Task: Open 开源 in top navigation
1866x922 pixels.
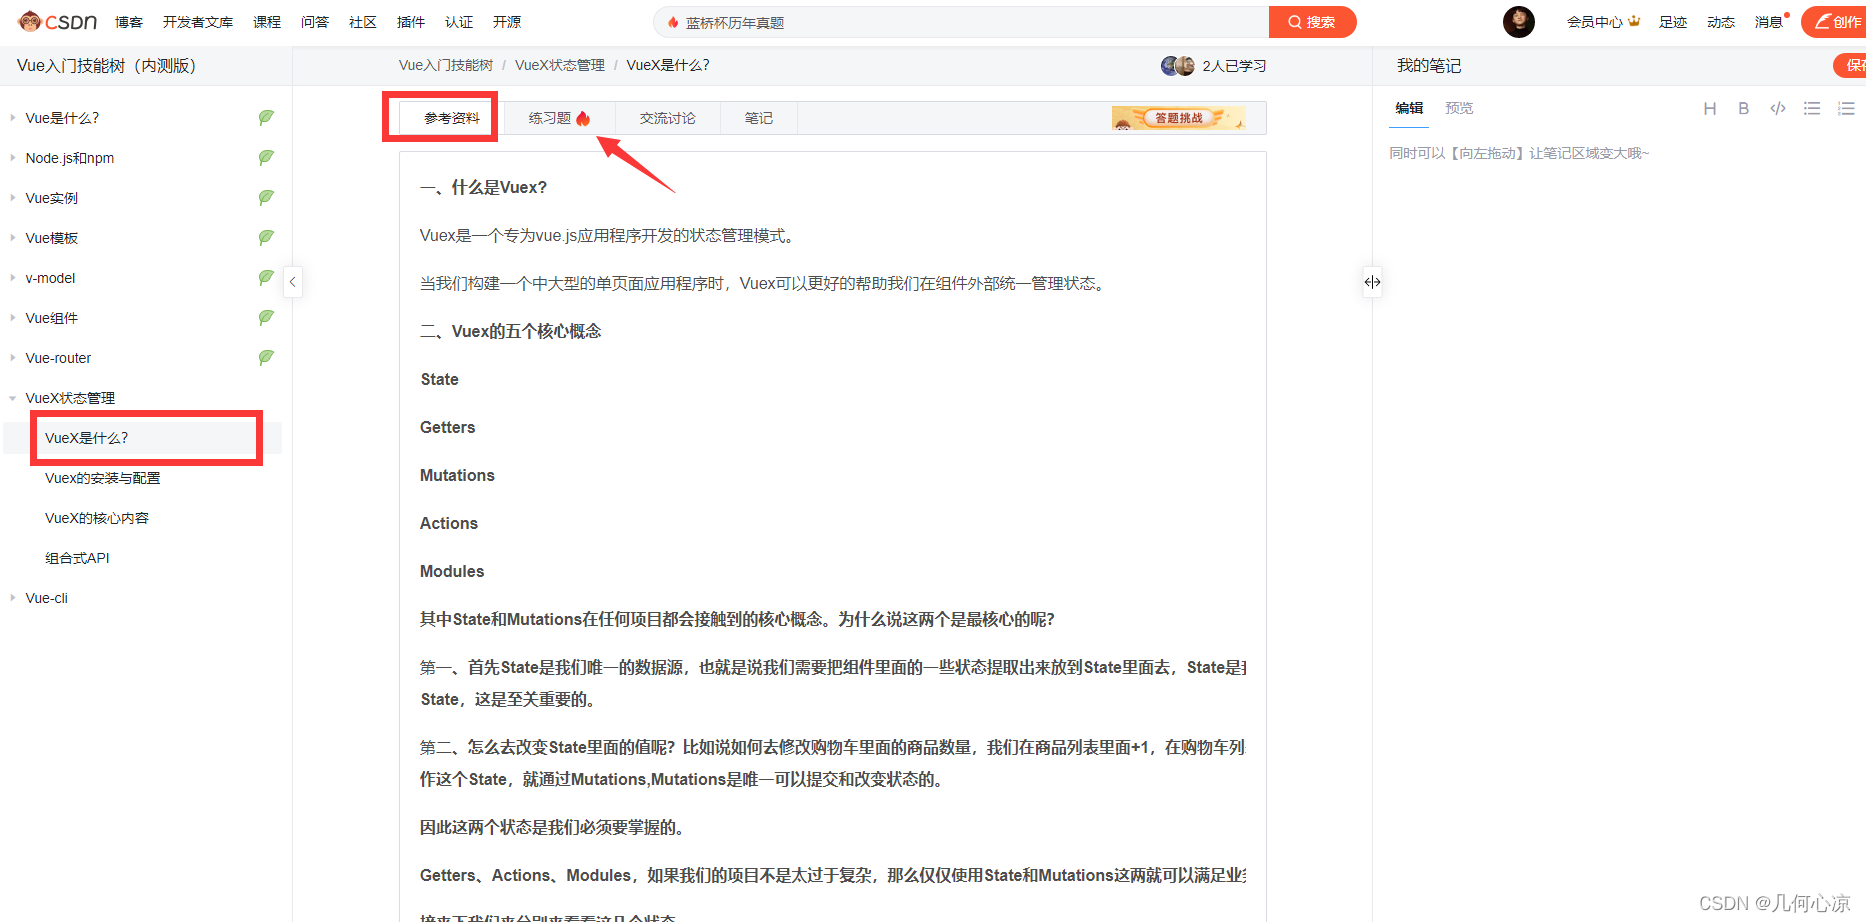Action: pyautogui.click(x=507, y=22)
